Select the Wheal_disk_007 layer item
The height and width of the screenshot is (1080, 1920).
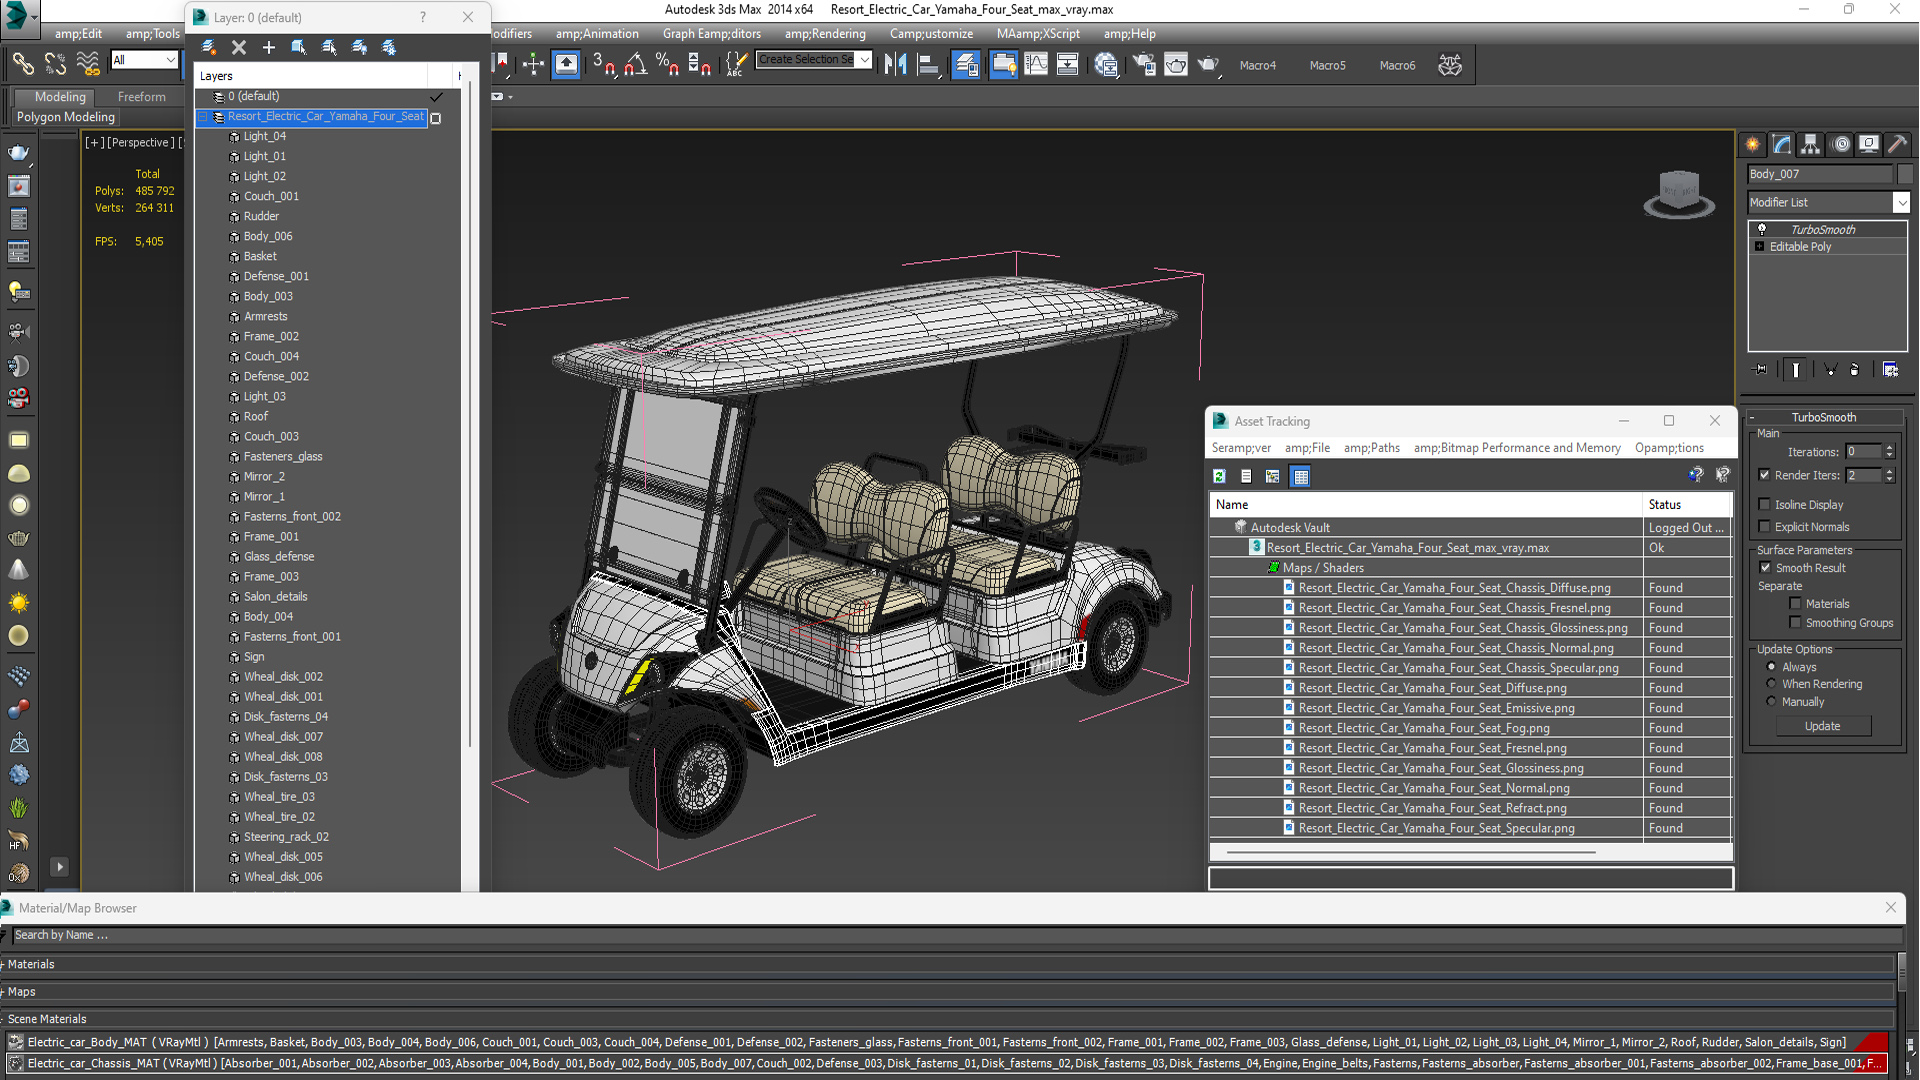pos(283,737)
